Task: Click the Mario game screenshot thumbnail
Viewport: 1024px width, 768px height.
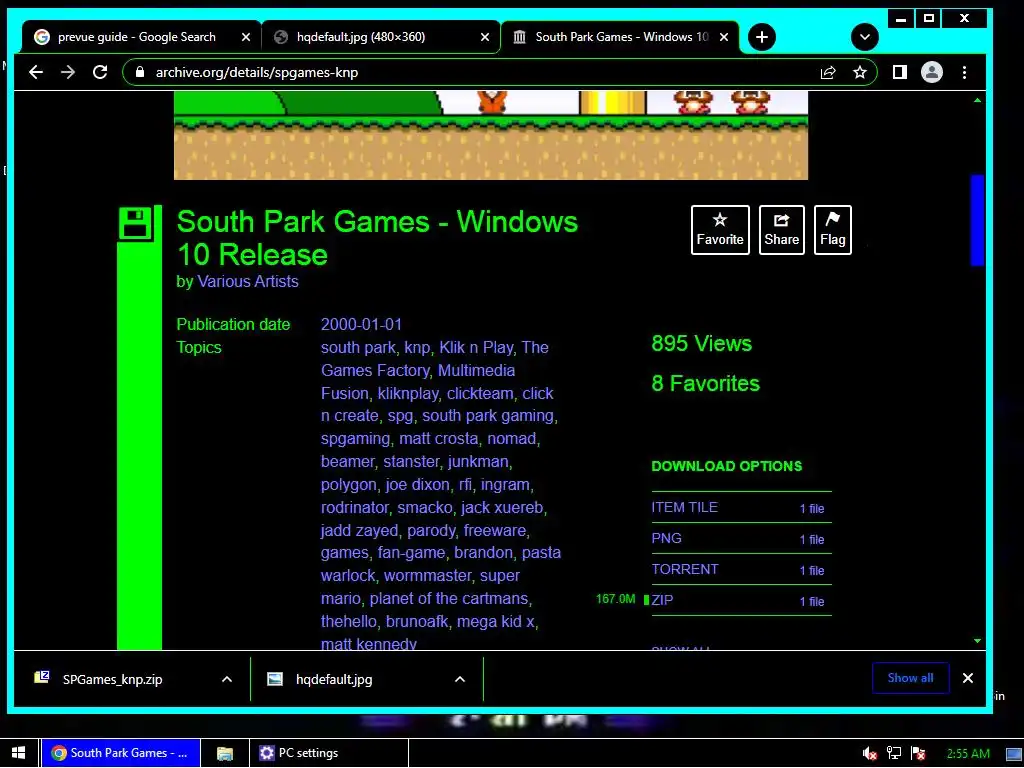Action: (x=490, y=135)
